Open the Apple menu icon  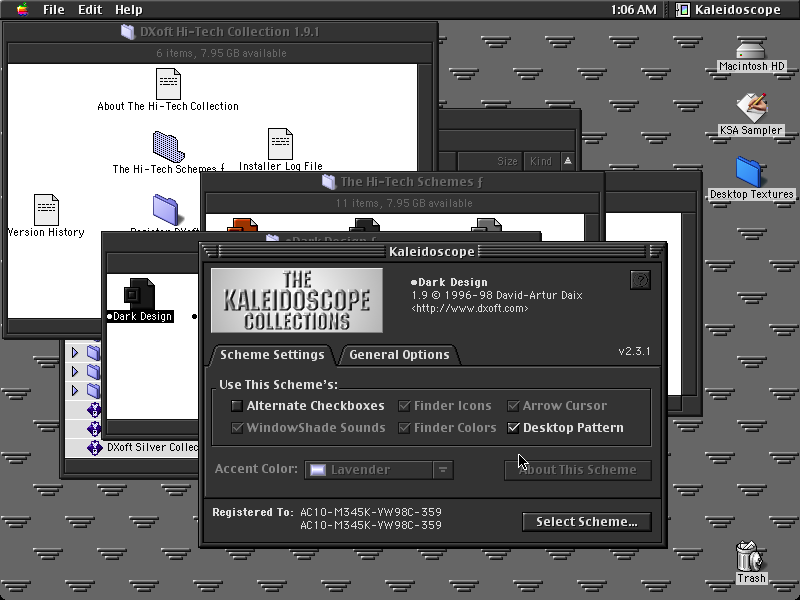coord(22,9)
